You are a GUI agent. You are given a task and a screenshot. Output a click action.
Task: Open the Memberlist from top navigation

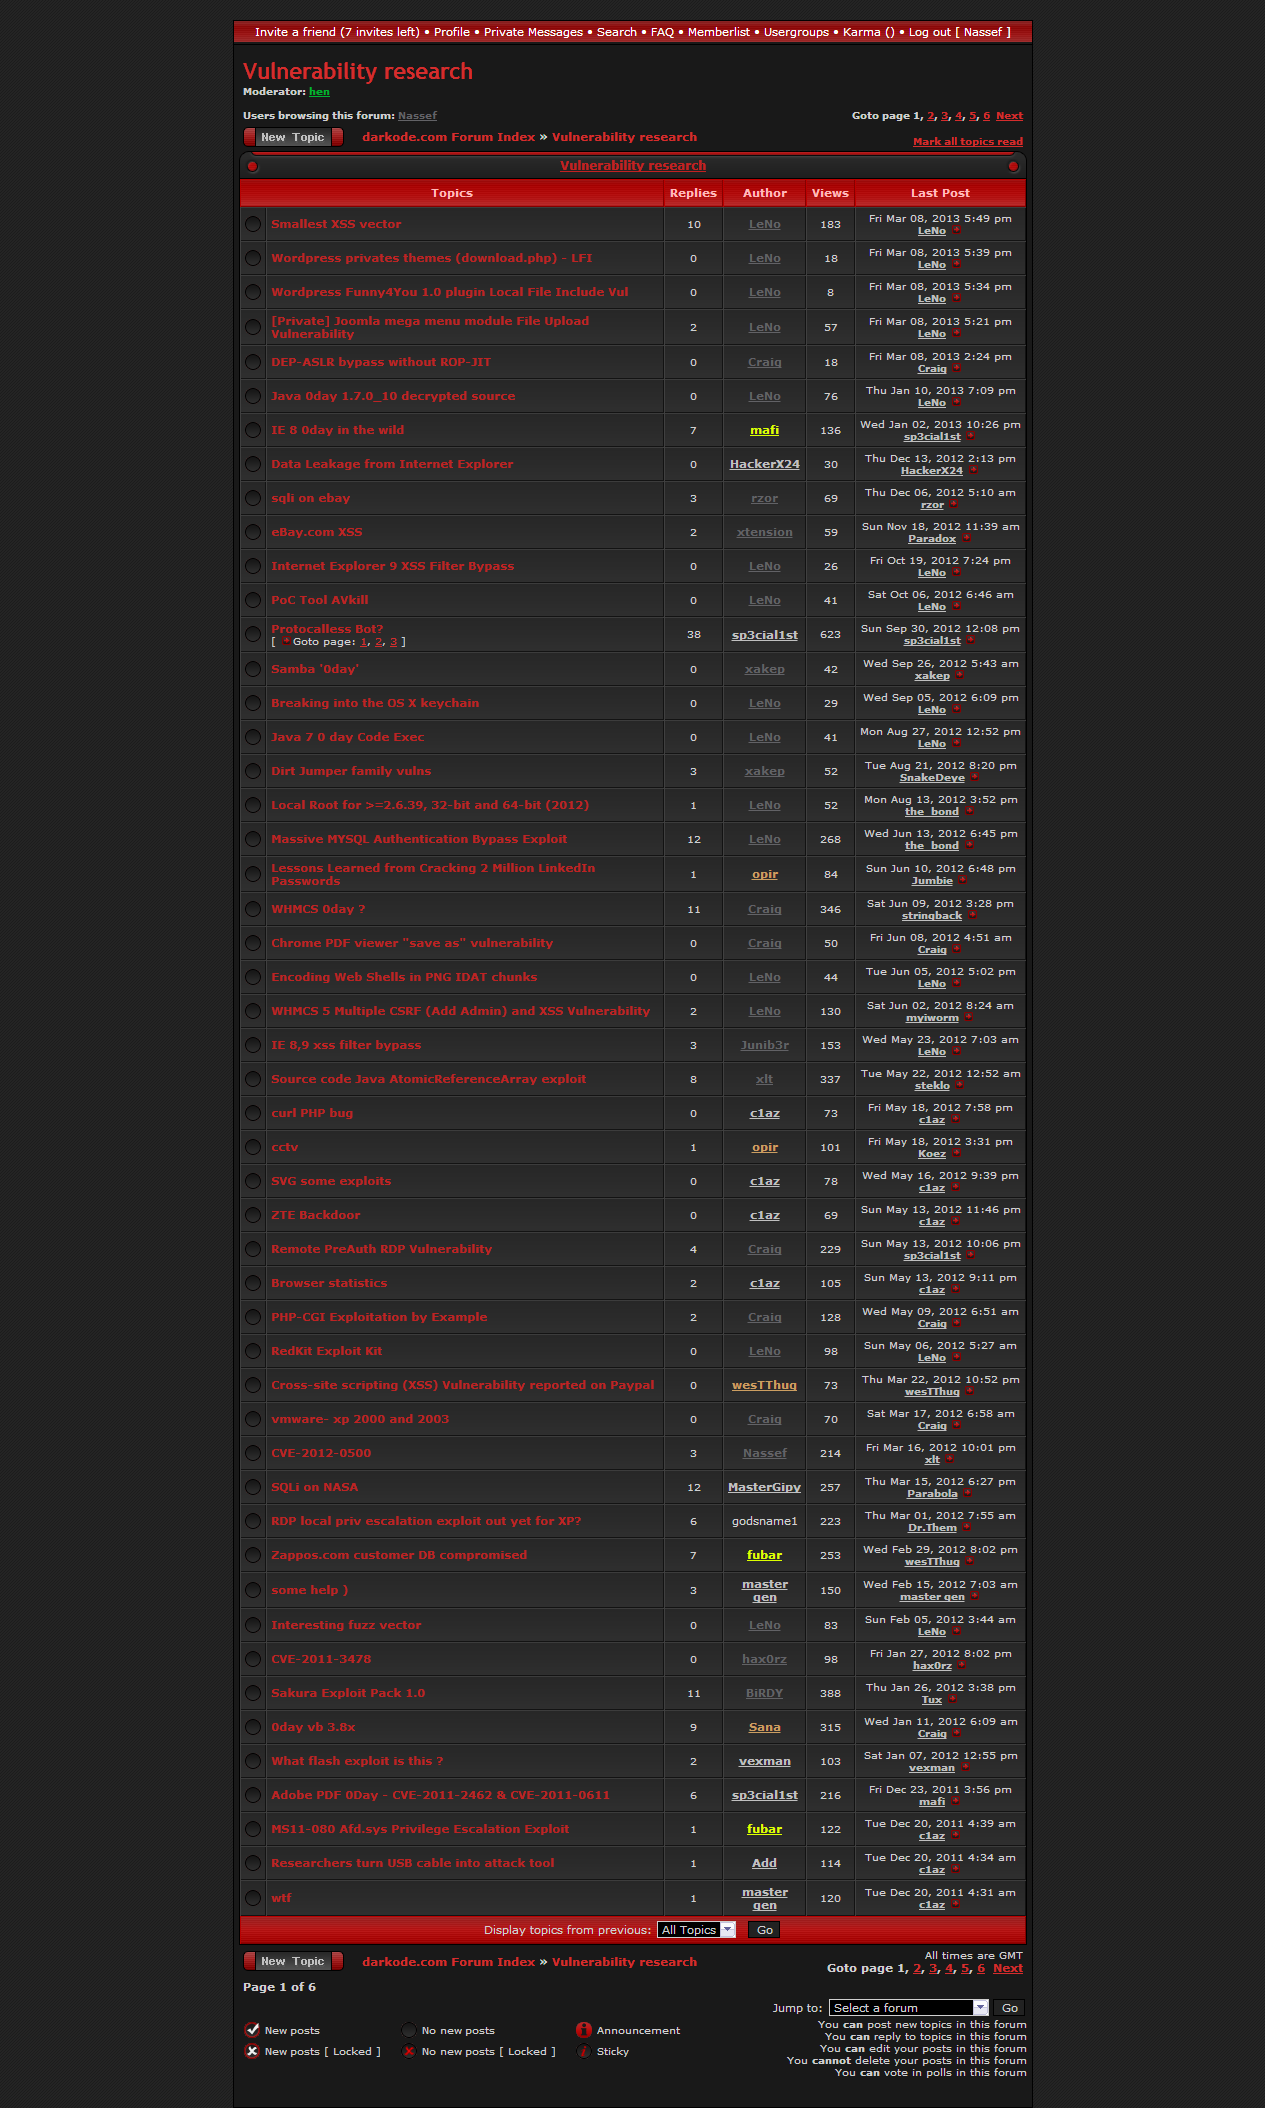(718, 32)
